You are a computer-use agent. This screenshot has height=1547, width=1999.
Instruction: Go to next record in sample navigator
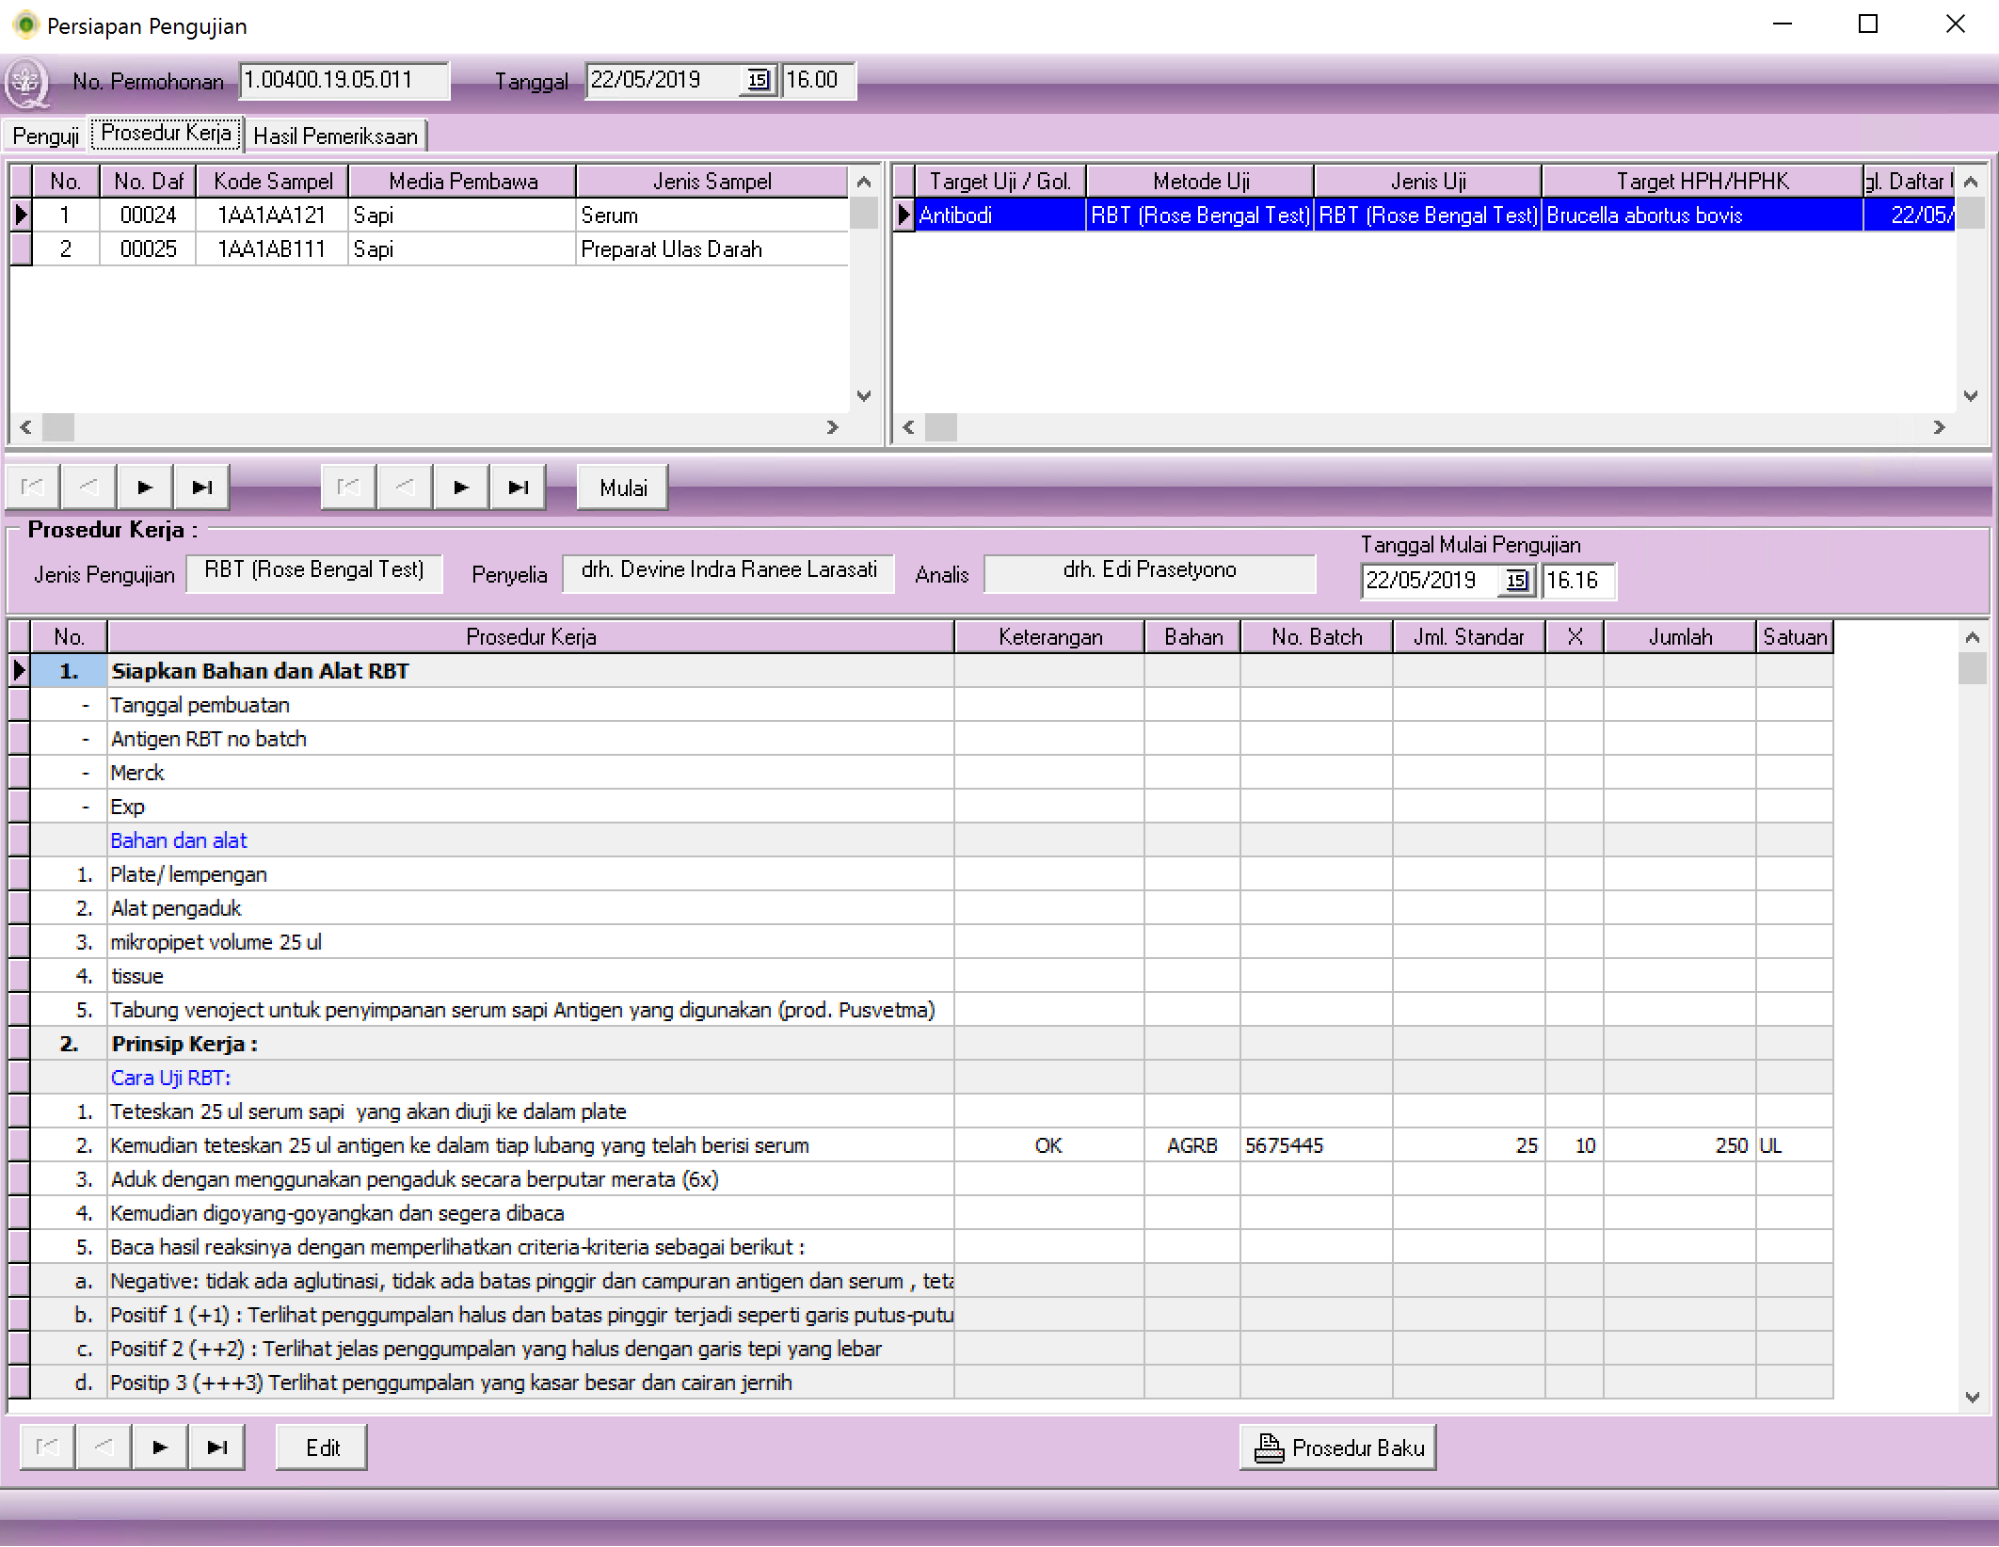[x=144, y=487]
